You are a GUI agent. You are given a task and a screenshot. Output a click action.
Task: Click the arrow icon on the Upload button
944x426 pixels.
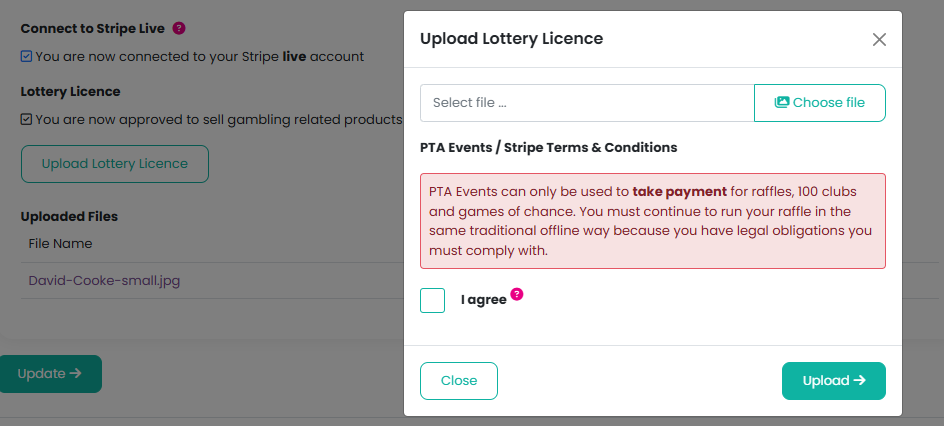coord(859,381)
